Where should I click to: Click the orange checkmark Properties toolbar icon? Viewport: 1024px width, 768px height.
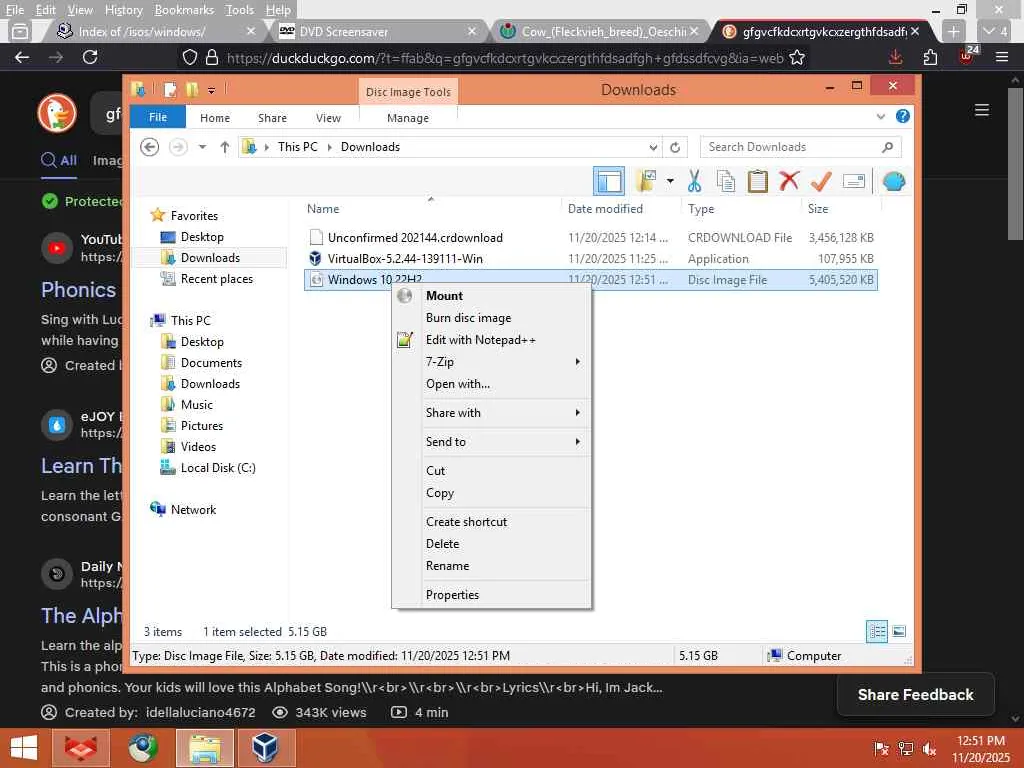821,181
